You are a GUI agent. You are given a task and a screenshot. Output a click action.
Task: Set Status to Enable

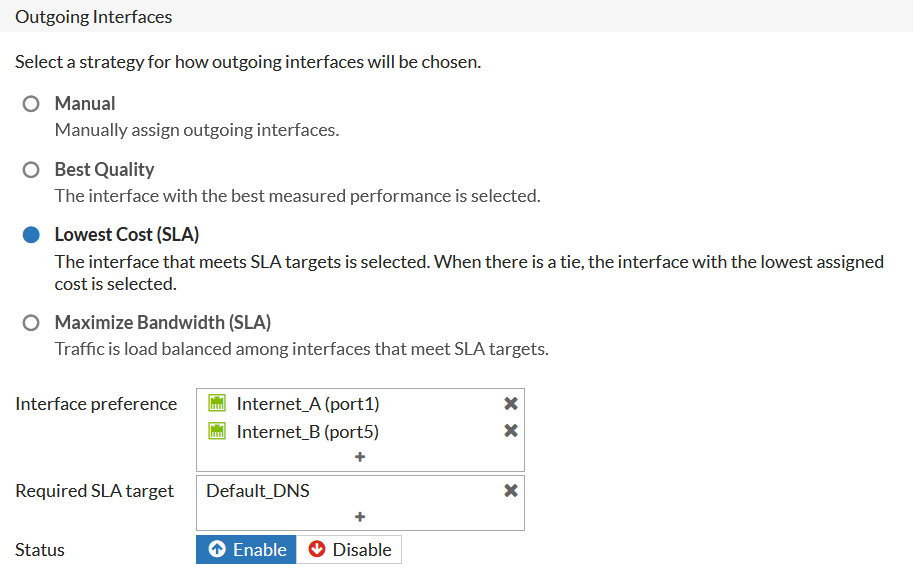click(x=247, y=550)
